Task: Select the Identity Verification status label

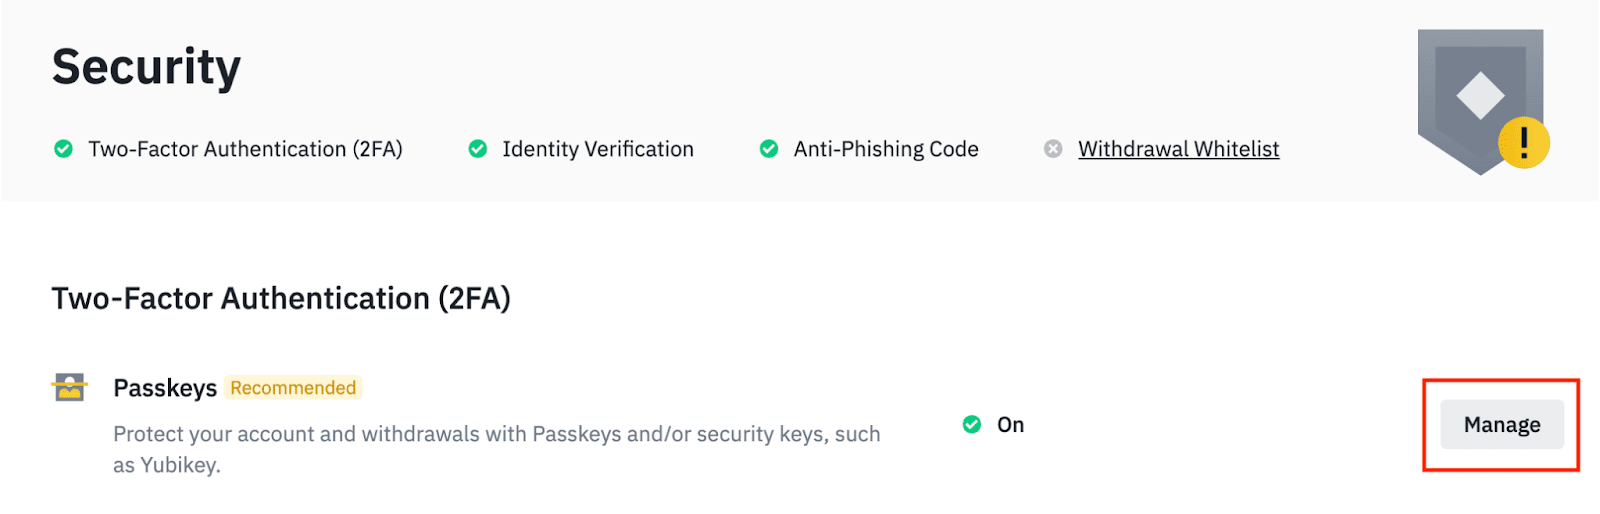Action: pos(598,149)
